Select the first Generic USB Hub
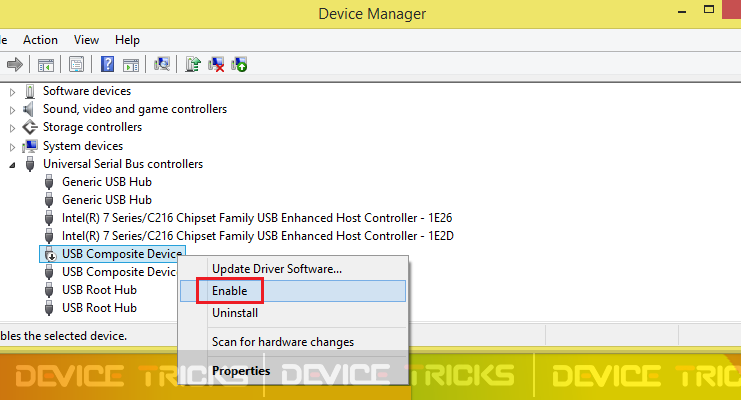The width and height of the screenshot is (741, 400). (x=107, y=182)
